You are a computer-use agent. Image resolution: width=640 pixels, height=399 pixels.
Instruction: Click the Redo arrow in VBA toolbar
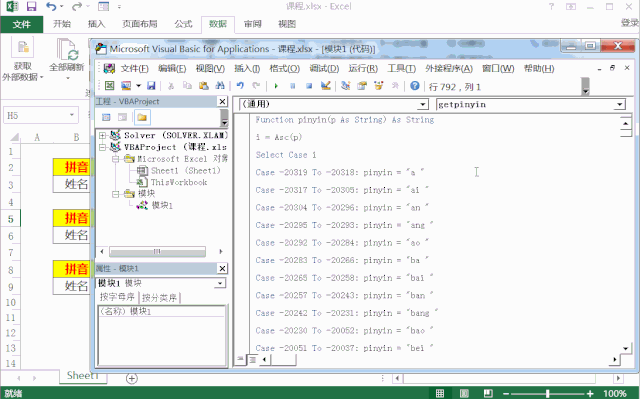tap(256, 86)
